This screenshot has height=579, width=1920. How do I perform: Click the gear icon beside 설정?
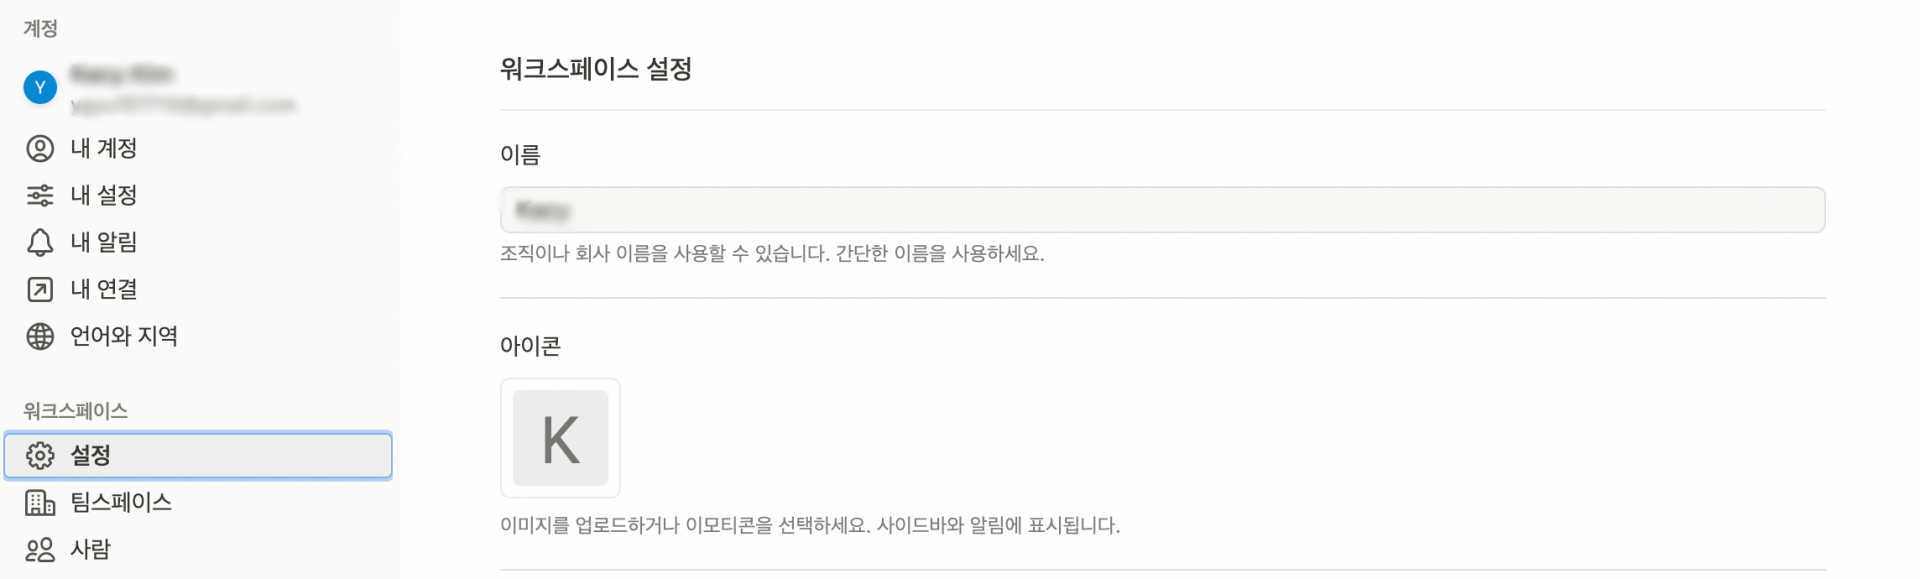pyautogui.click(x=40, y=455)
